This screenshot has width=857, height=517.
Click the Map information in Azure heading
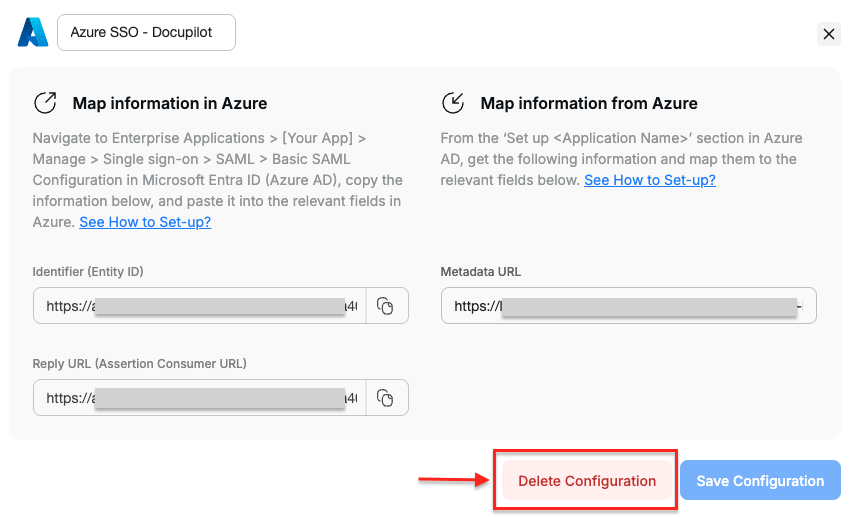(x=169, y=103)
